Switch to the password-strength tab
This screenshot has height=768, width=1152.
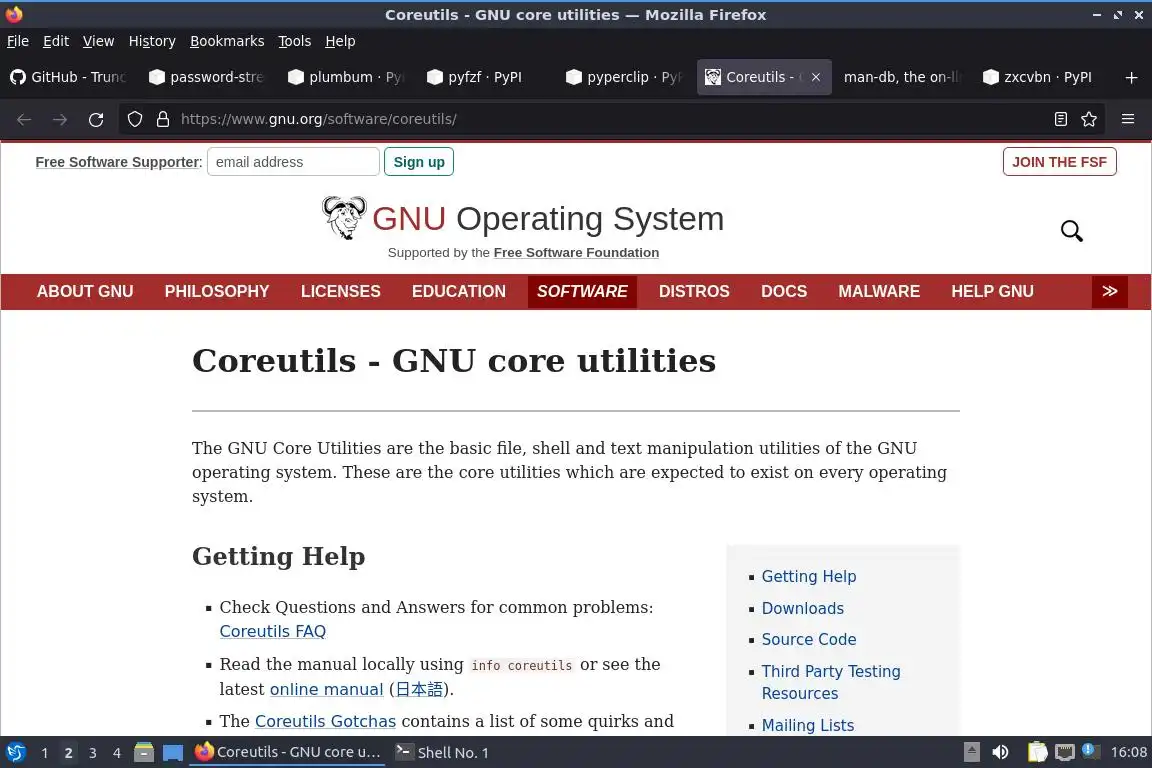(208, 77)
